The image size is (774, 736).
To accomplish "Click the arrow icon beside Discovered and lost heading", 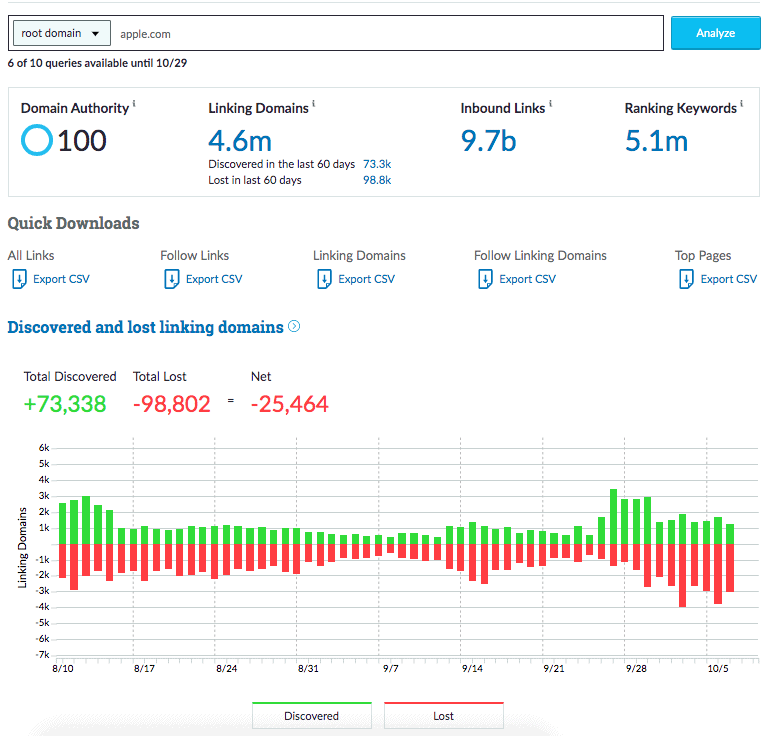I will tap(294, 326).
